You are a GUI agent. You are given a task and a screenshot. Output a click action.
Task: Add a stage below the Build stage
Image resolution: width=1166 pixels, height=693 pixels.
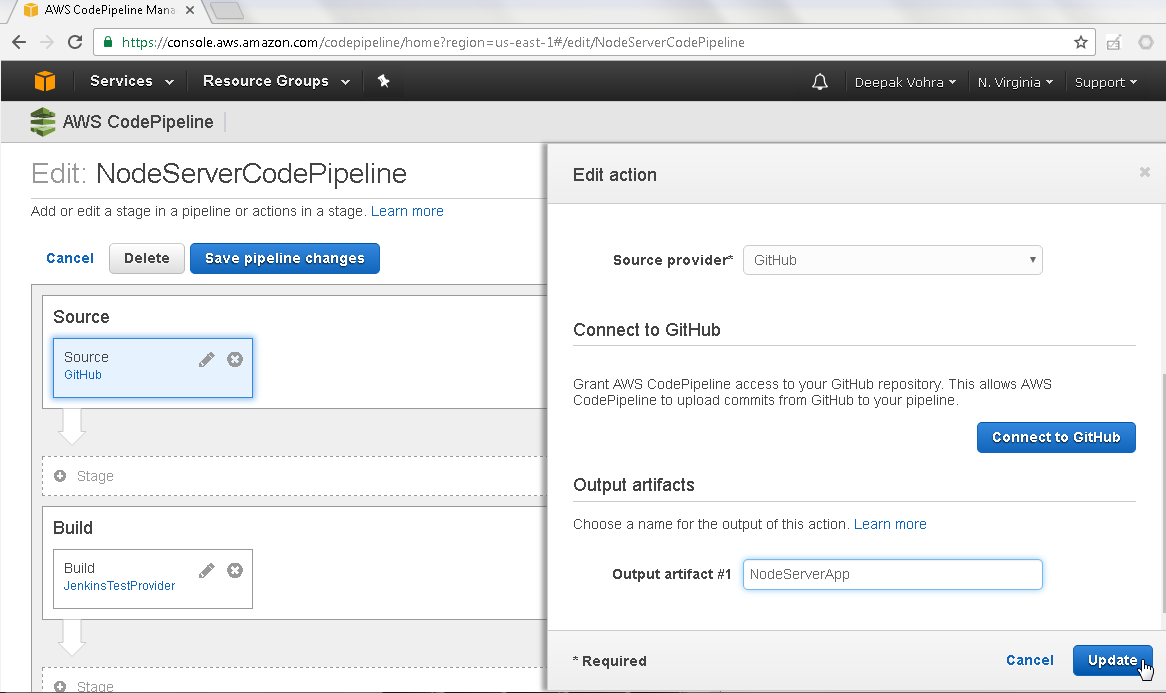point(294,680)
